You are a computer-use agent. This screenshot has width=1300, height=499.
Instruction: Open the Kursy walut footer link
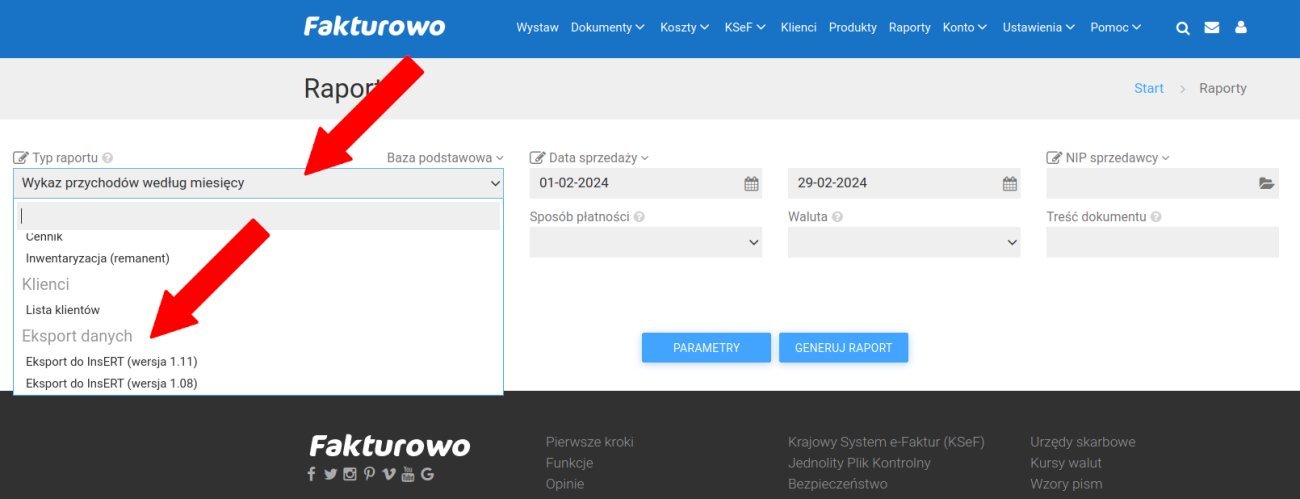pyautogui.click(x=1066, y=463)
